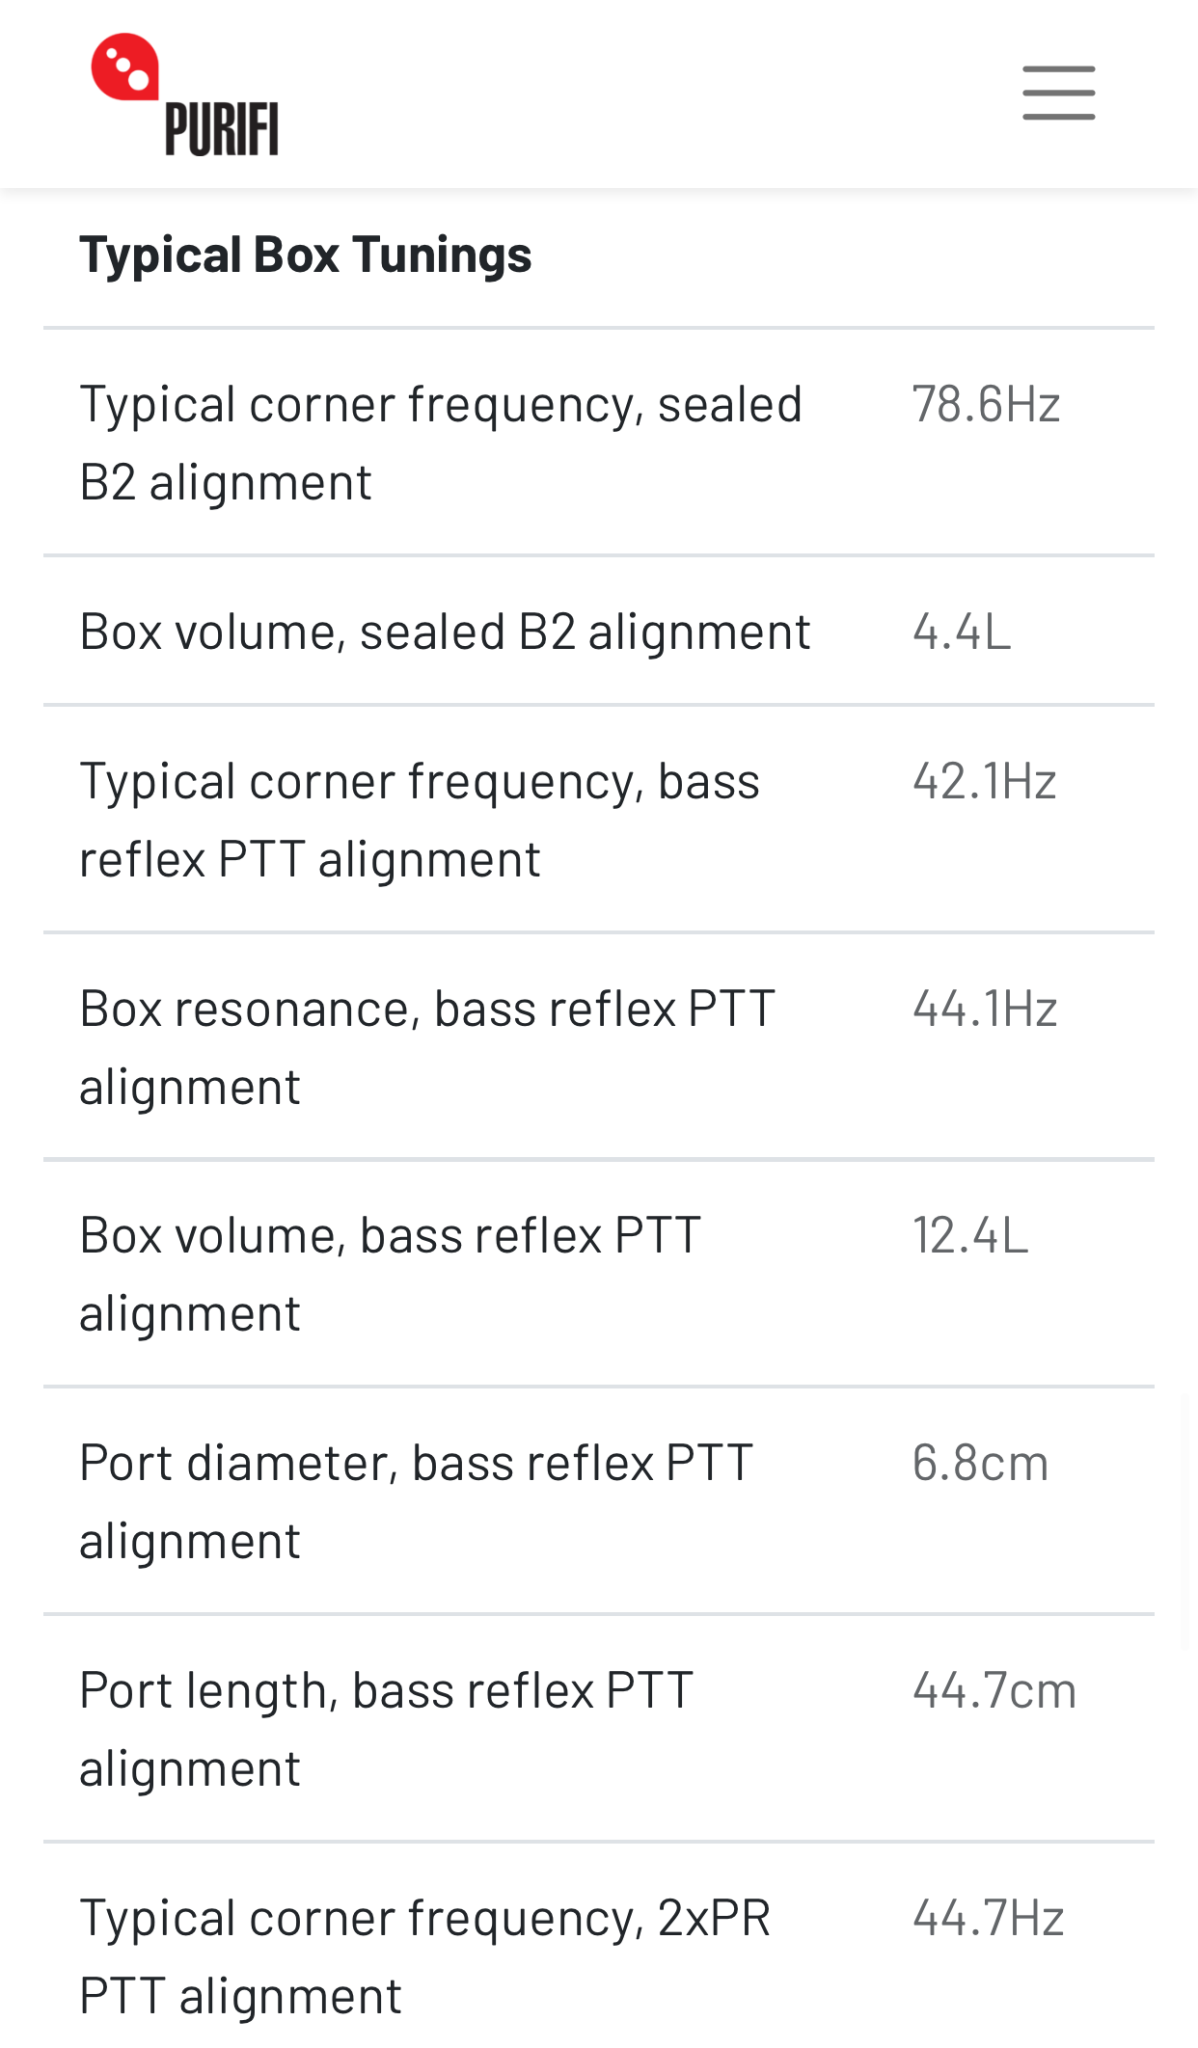Screen dimensions: 1198x2048
Task: Select the 44.1Hz value
Action: (985, 1008)
